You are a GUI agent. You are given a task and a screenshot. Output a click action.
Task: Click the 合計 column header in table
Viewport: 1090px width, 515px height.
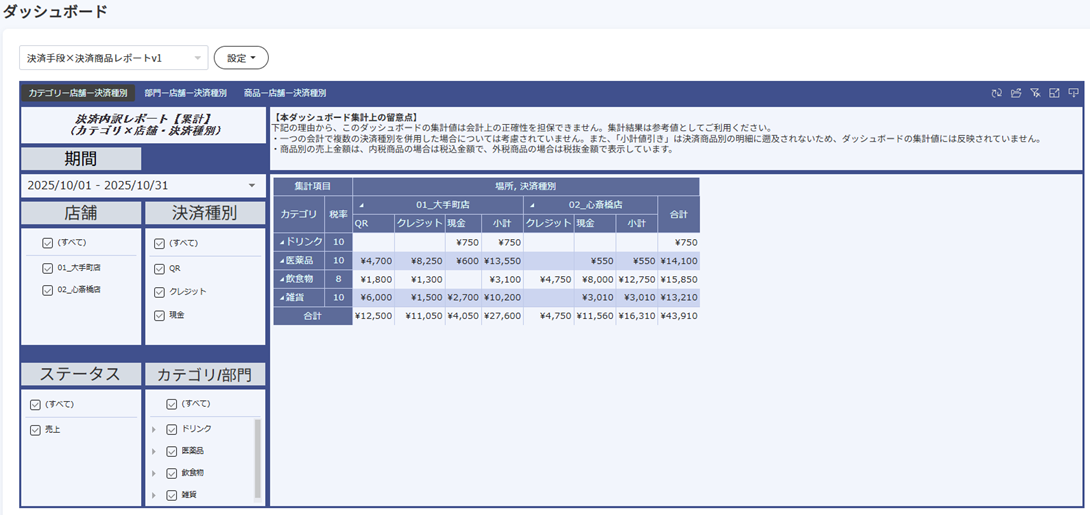(678, 214)
